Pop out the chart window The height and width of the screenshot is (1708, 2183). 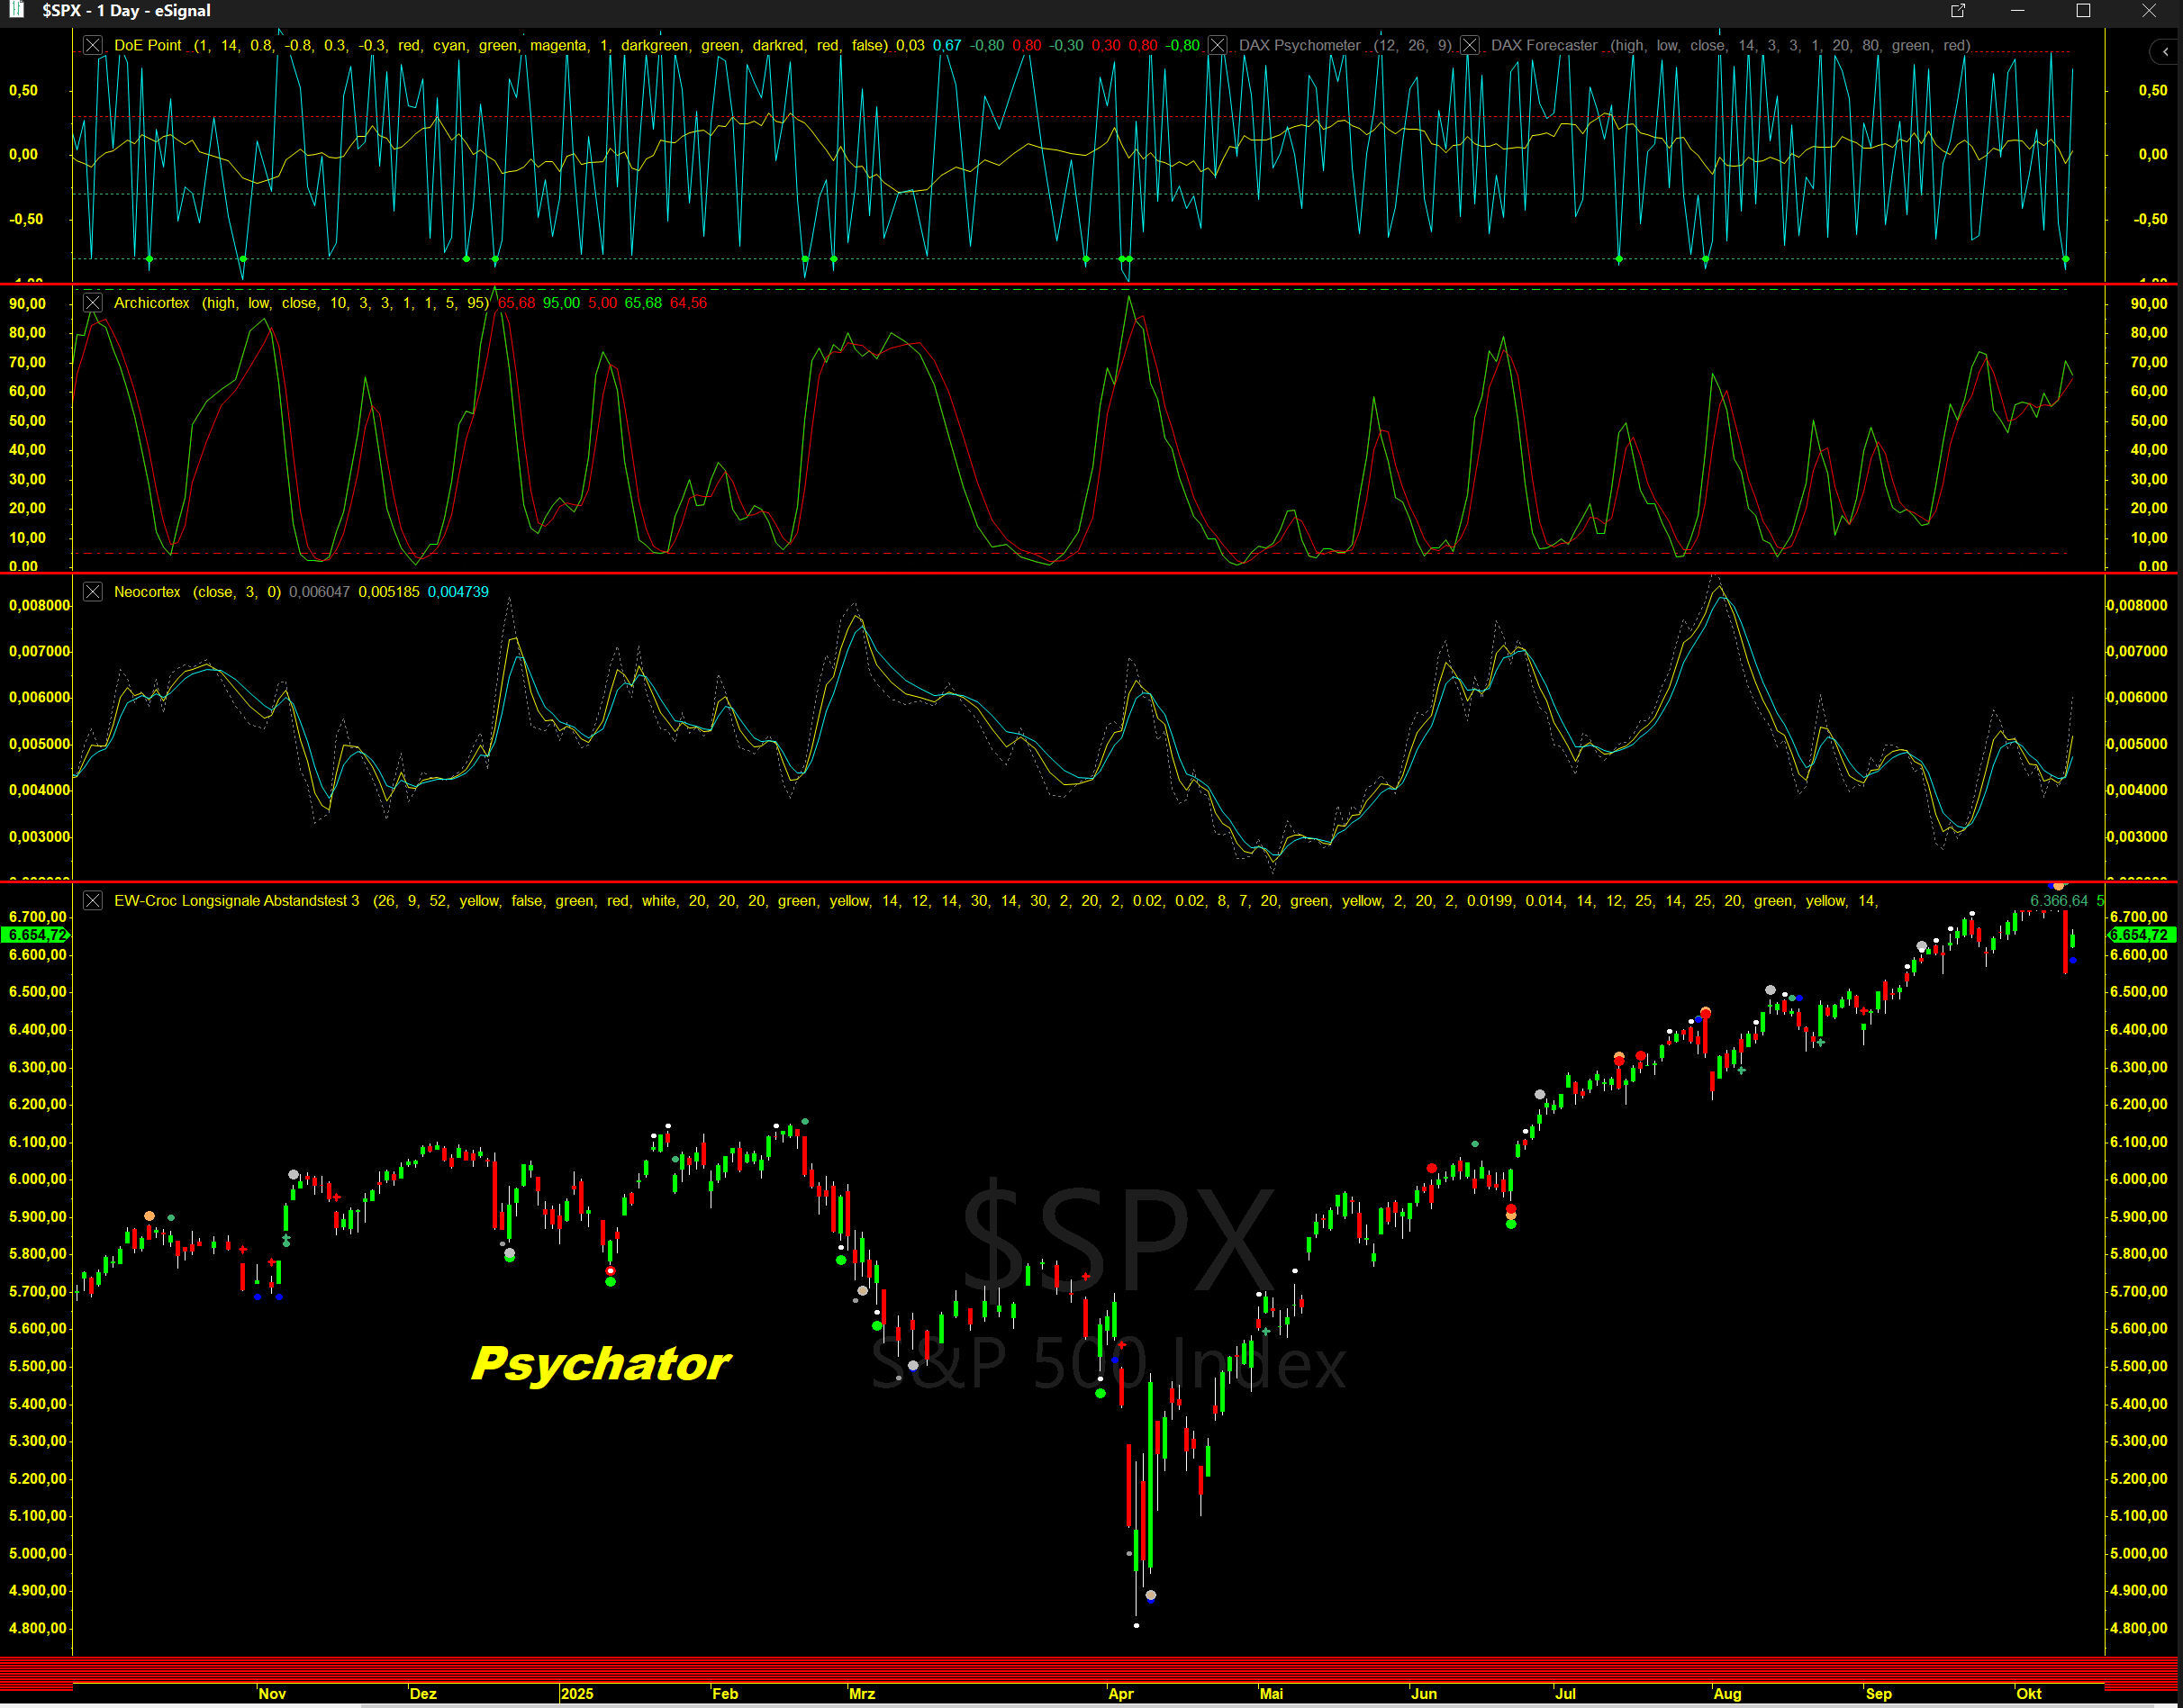click(x=1957, y=11)
